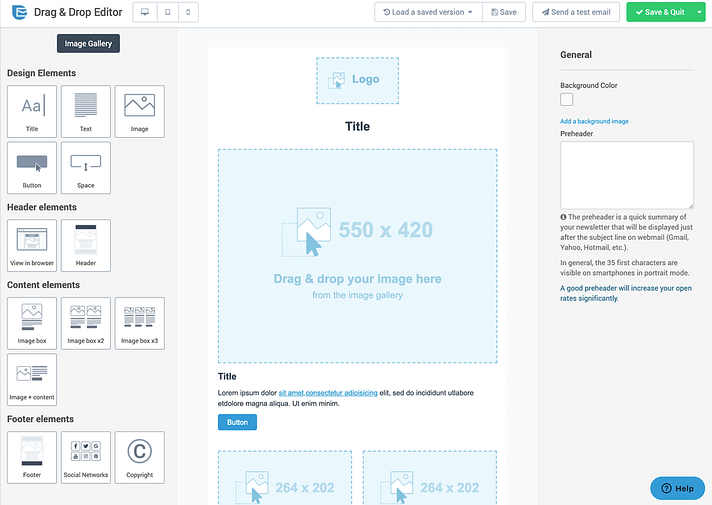Open the Image Gallery tab
The image size is (712, 505).
point(89,44)
